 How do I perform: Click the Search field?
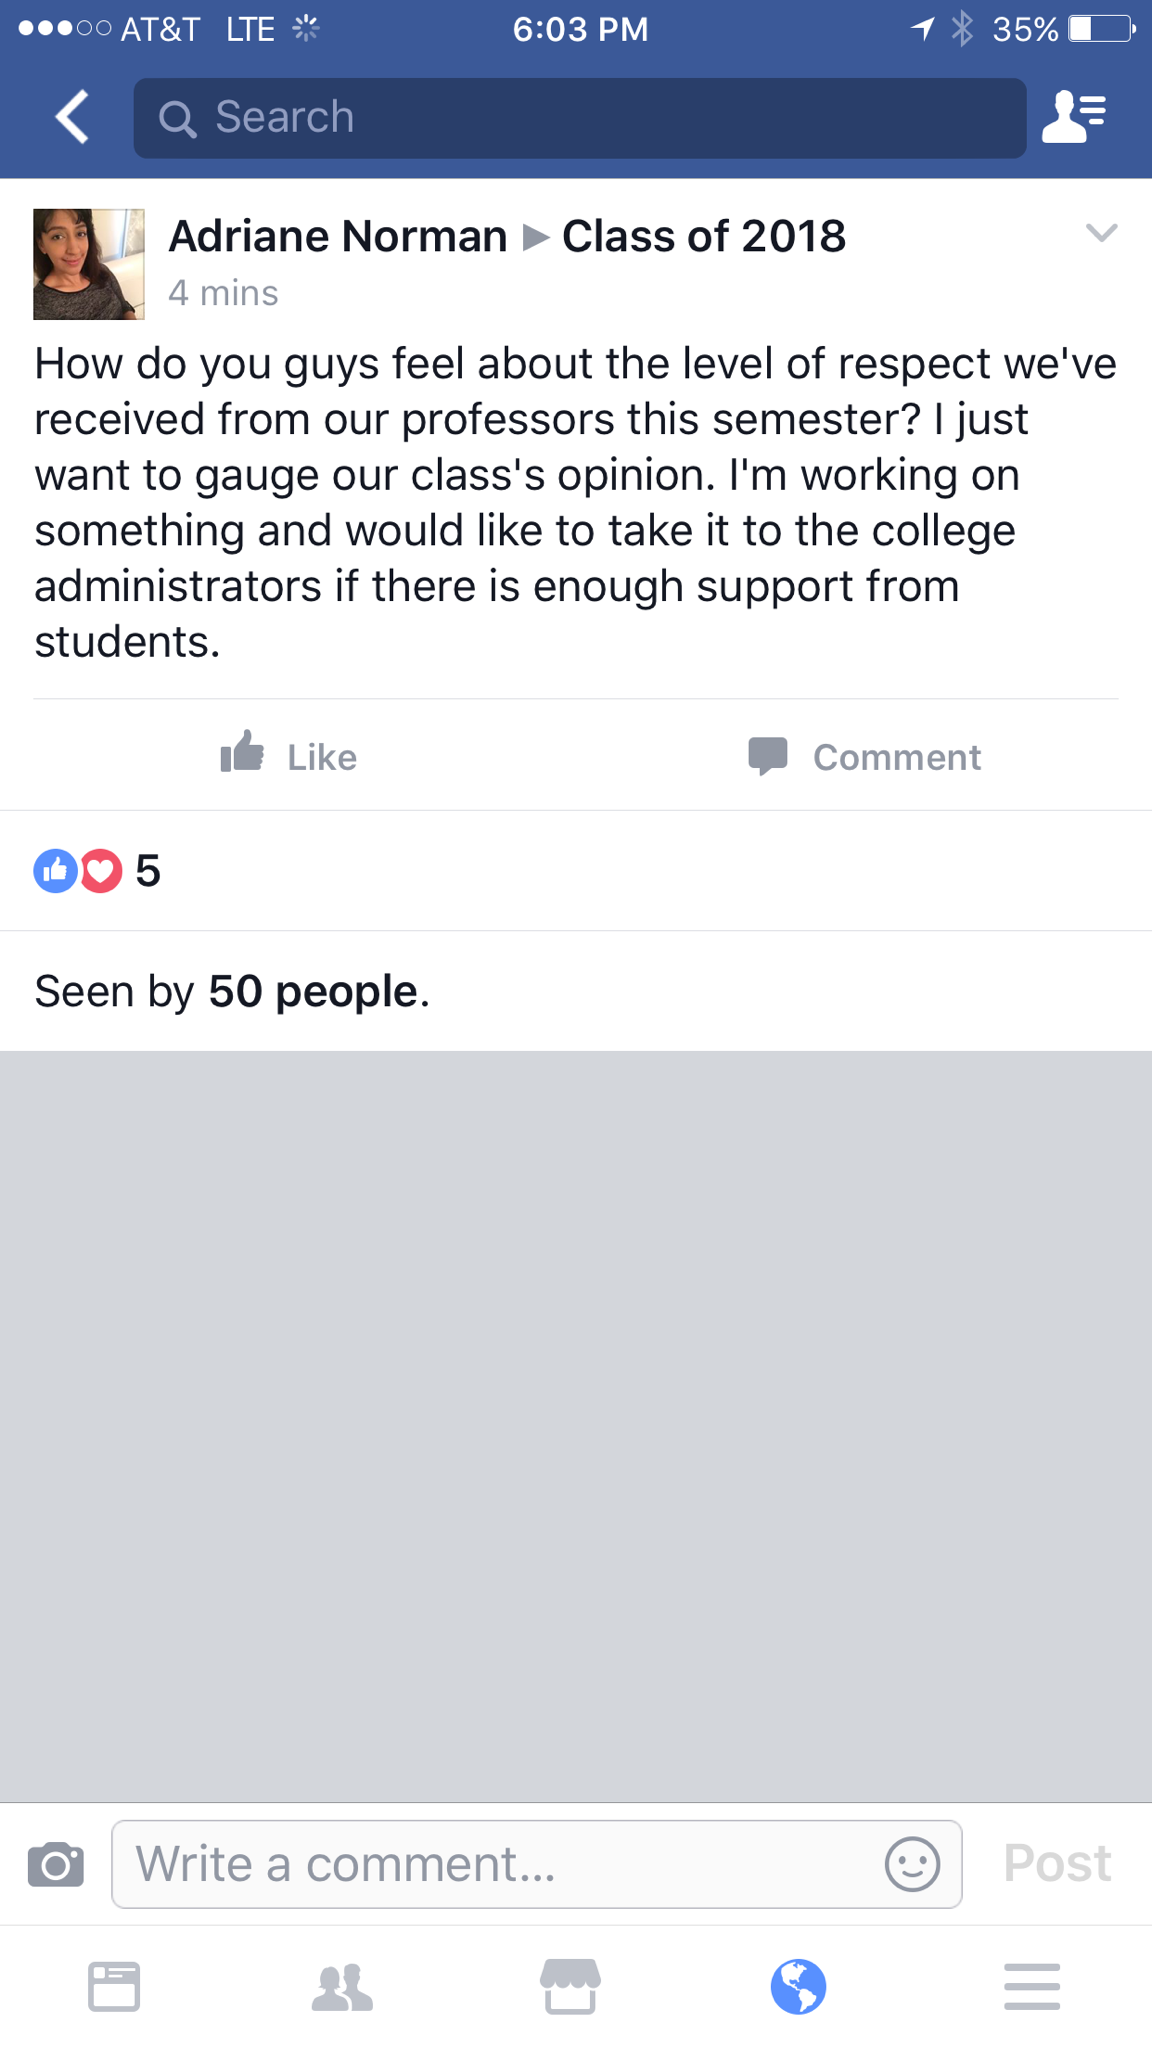tap(580, 118)
